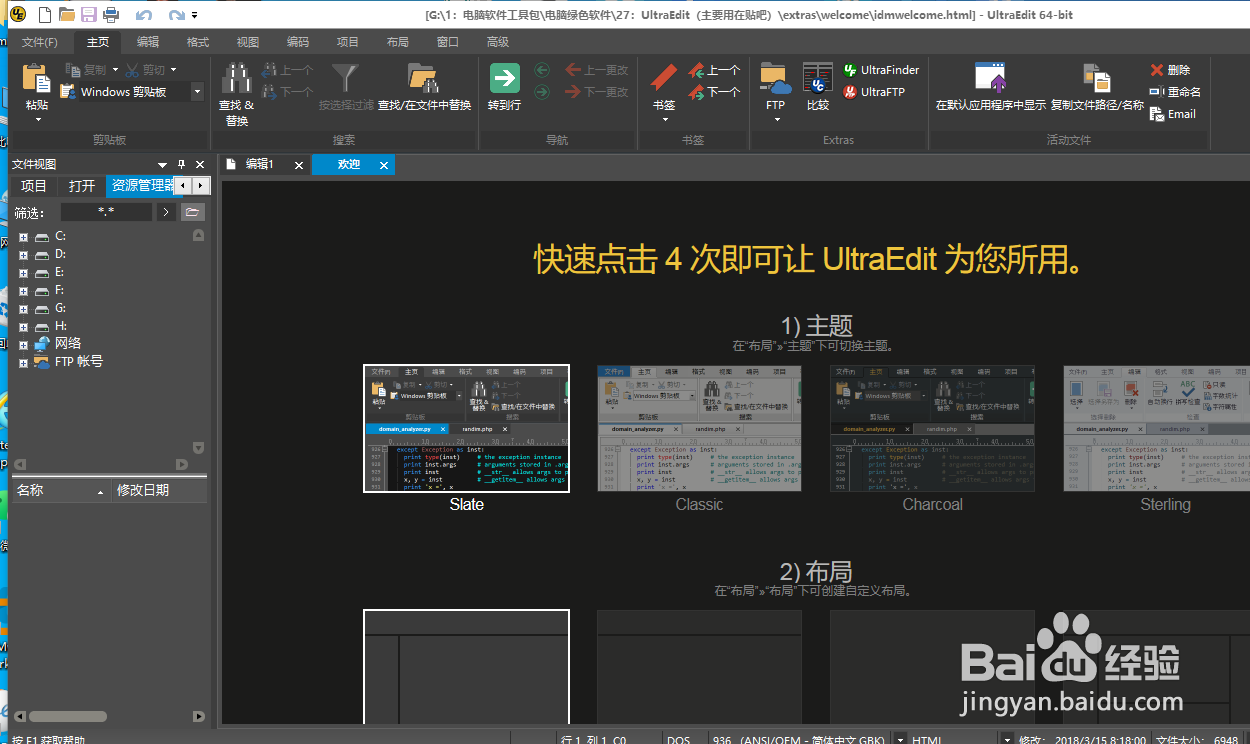Click the FTP cloud folder icon
1250x744 pixels.
tap(775, 78)
